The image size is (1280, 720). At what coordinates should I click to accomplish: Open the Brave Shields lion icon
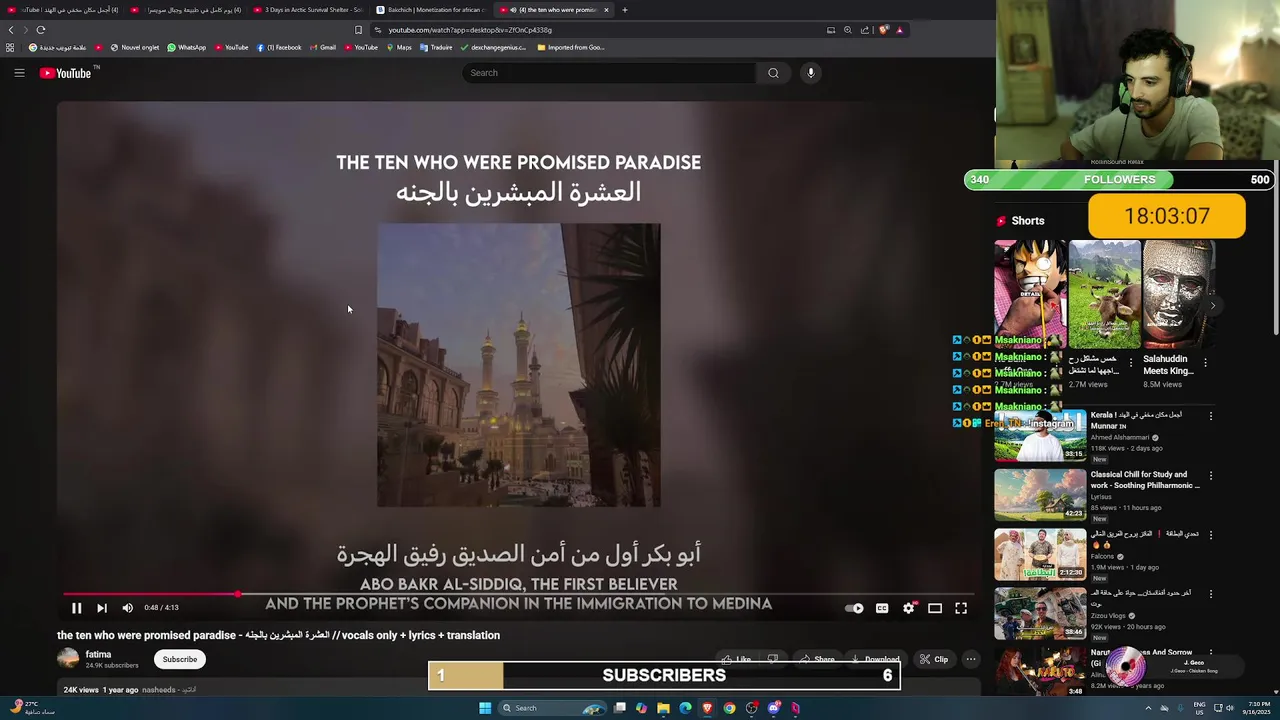coord(884,30)
